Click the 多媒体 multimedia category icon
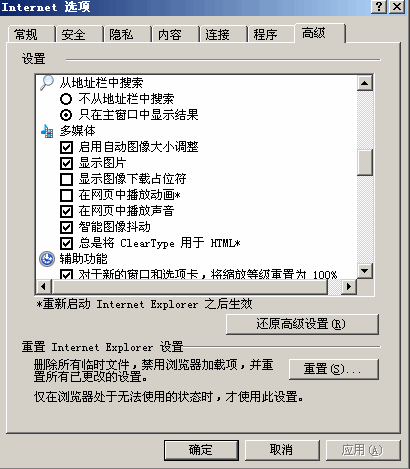Image resolution: width=410 pixels, height=469 pixels. click(47, 131)
